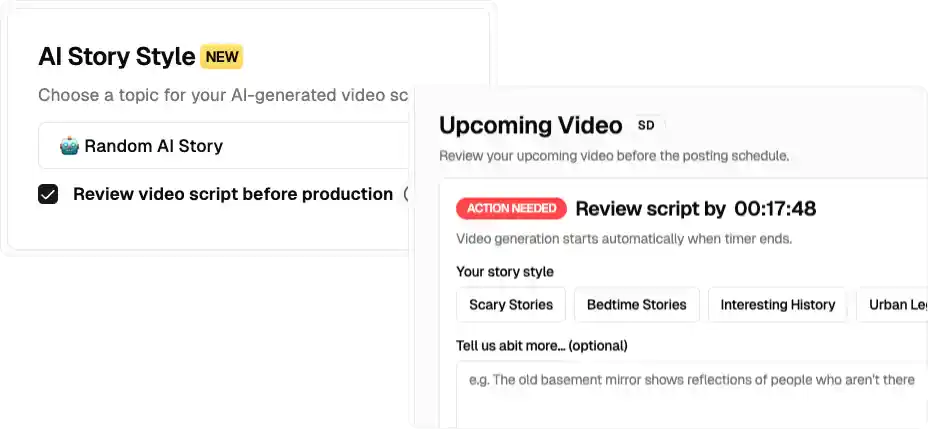Screen dimensions: 928x429
Task: Click the Review script by text
Action: [650, 208]
